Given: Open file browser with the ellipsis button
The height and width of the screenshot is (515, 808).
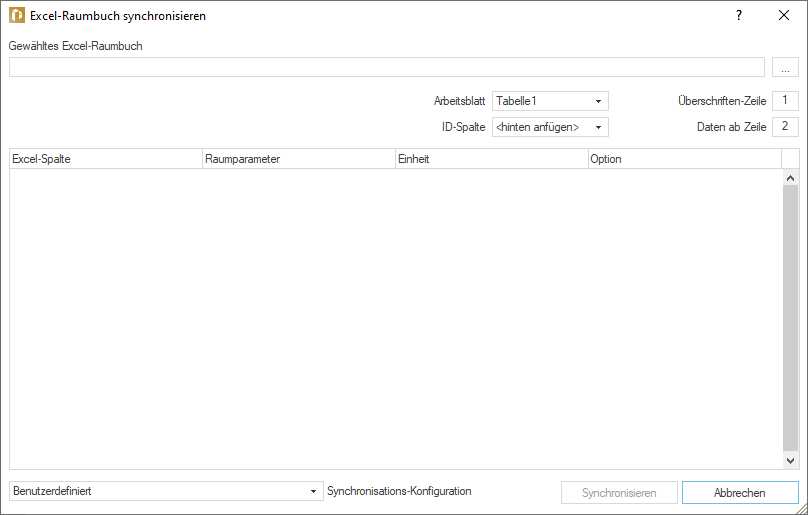Looking at the screenshot, I should [x=785, y=67].
